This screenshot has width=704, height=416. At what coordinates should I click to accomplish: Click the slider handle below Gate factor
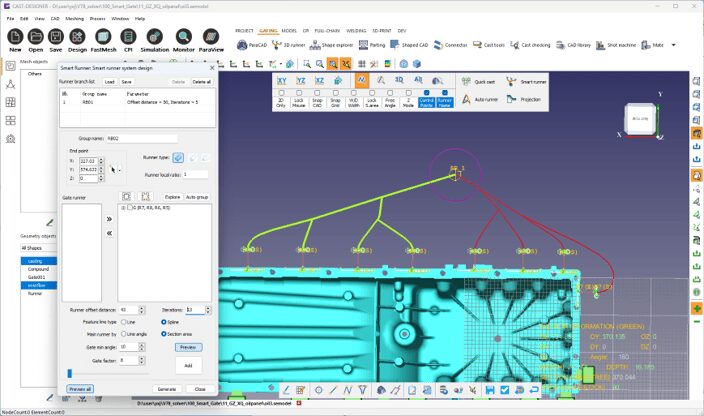(71, 373)
